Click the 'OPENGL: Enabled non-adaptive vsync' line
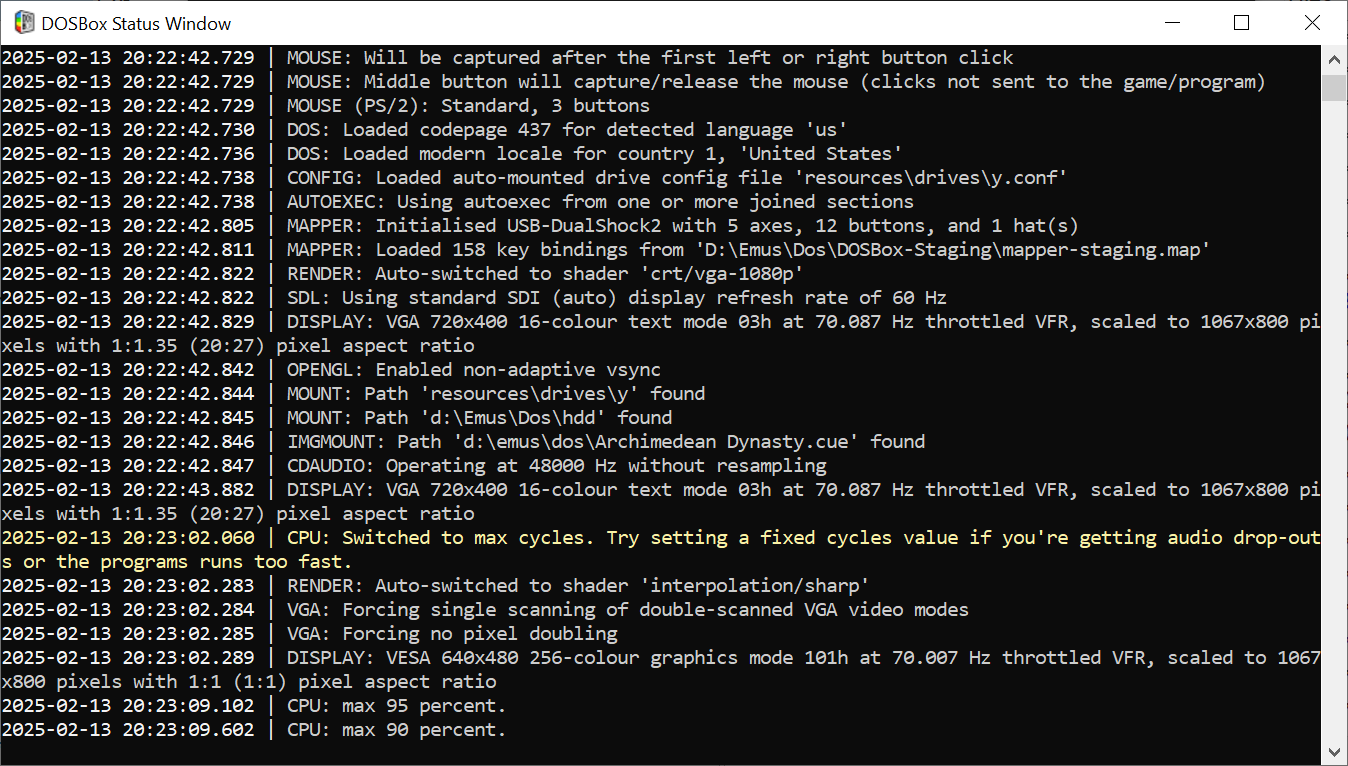The image size is (1348, 766). (x=331, y=369)
